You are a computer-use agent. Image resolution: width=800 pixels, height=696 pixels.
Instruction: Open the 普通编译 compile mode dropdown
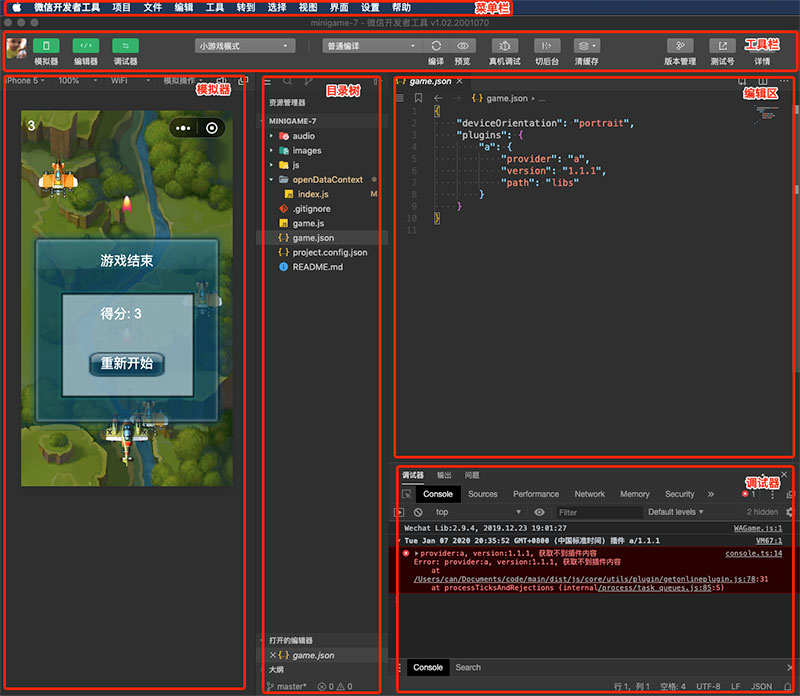tap(372, 46)
